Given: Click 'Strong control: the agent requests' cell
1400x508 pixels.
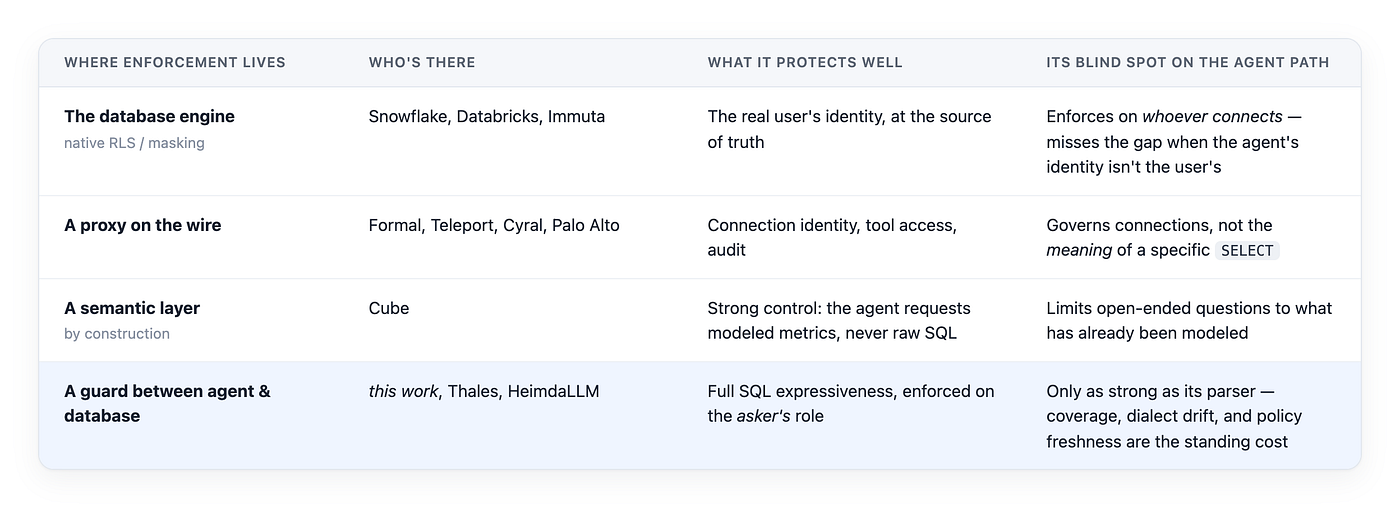Looking at the screenshot, I should tap(839, 320).
